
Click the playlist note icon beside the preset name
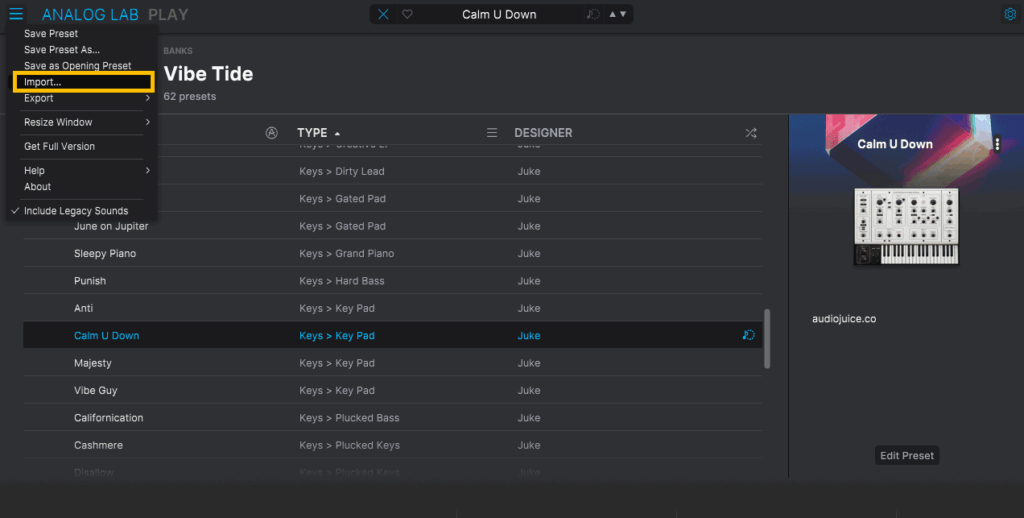tap(593, 14)
